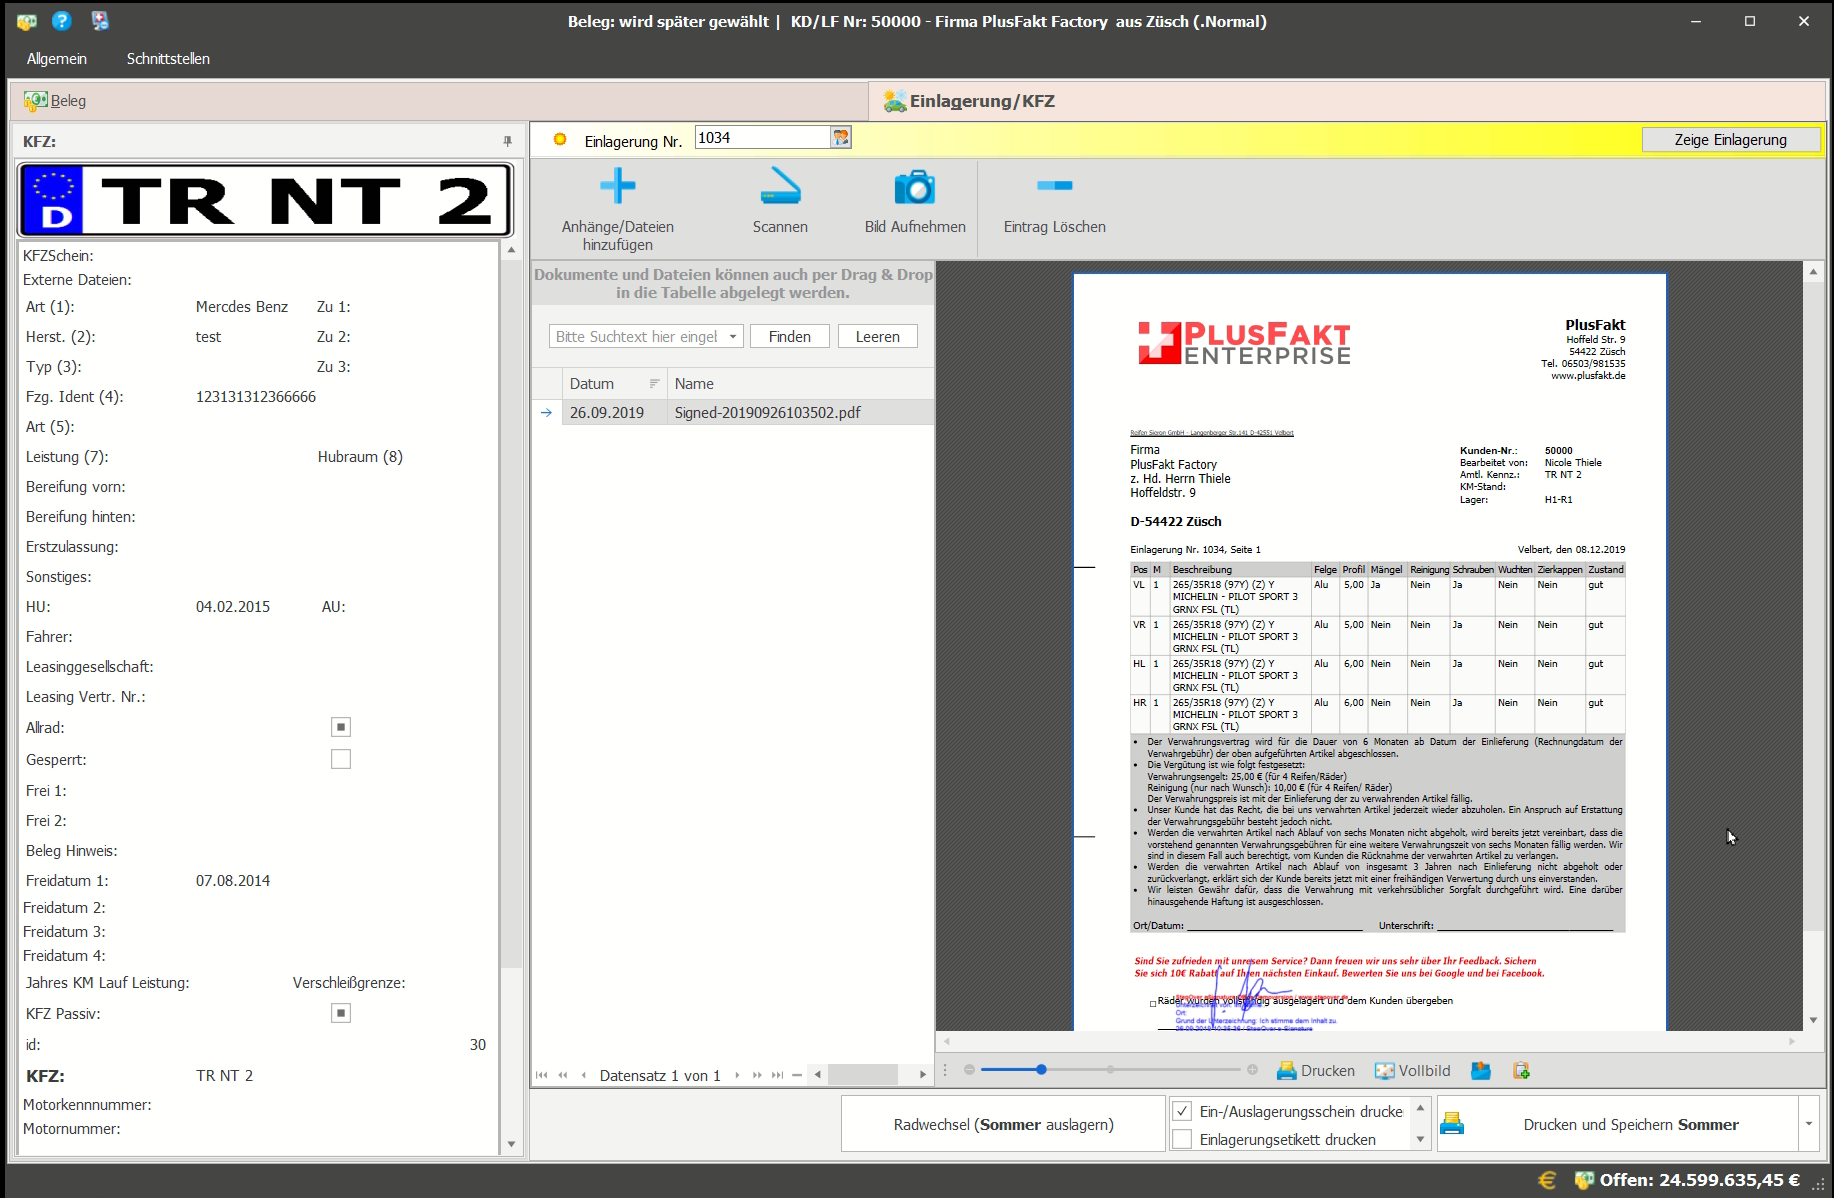Zoom in with the plus circle icon
The width and height of the screenshot is (1834, 1198).
(1252, 1069)
